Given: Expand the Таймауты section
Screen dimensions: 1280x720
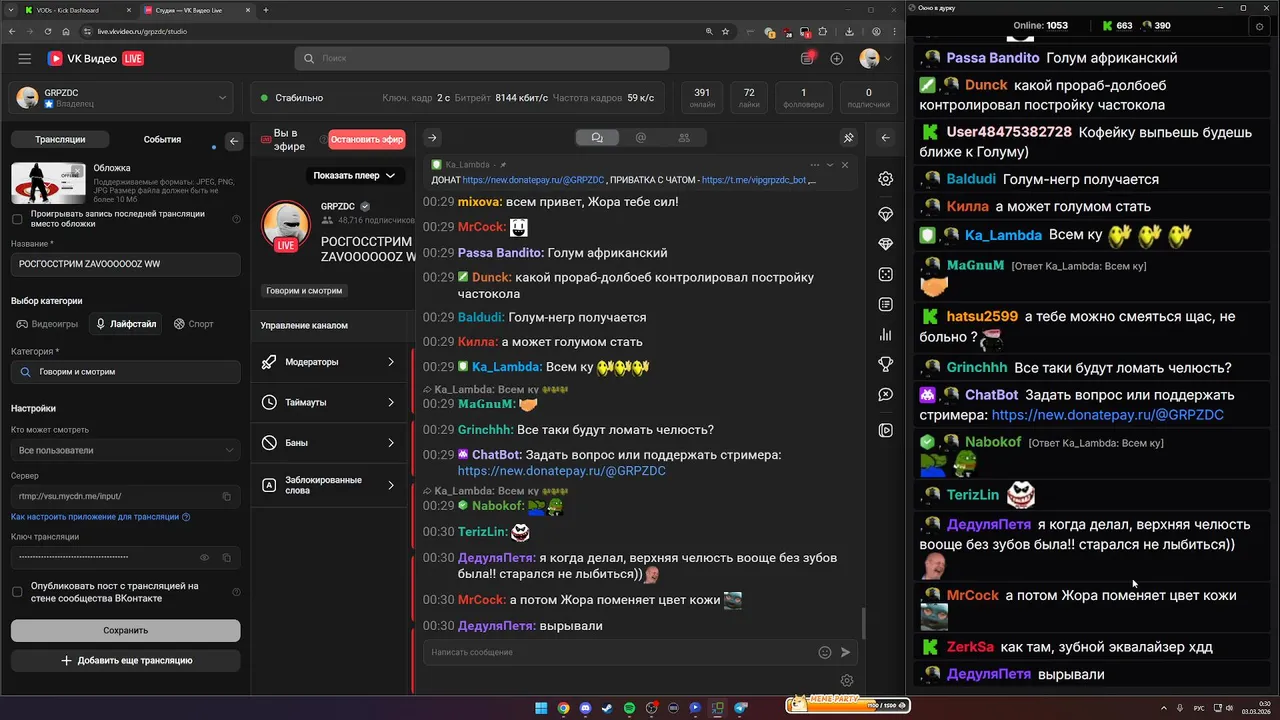Looking at the screenshot, I should point(330,402).
